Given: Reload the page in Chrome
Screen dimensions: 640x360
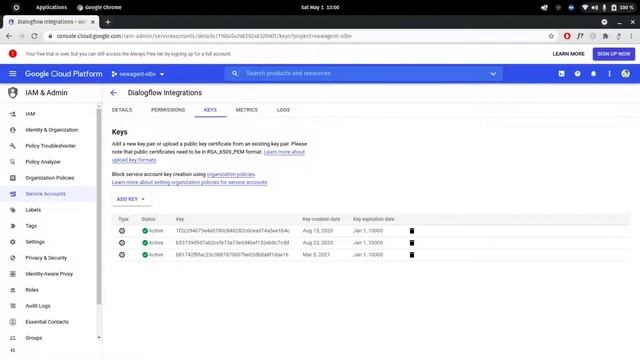Looking at the screenshot, I should pos(34,36).
